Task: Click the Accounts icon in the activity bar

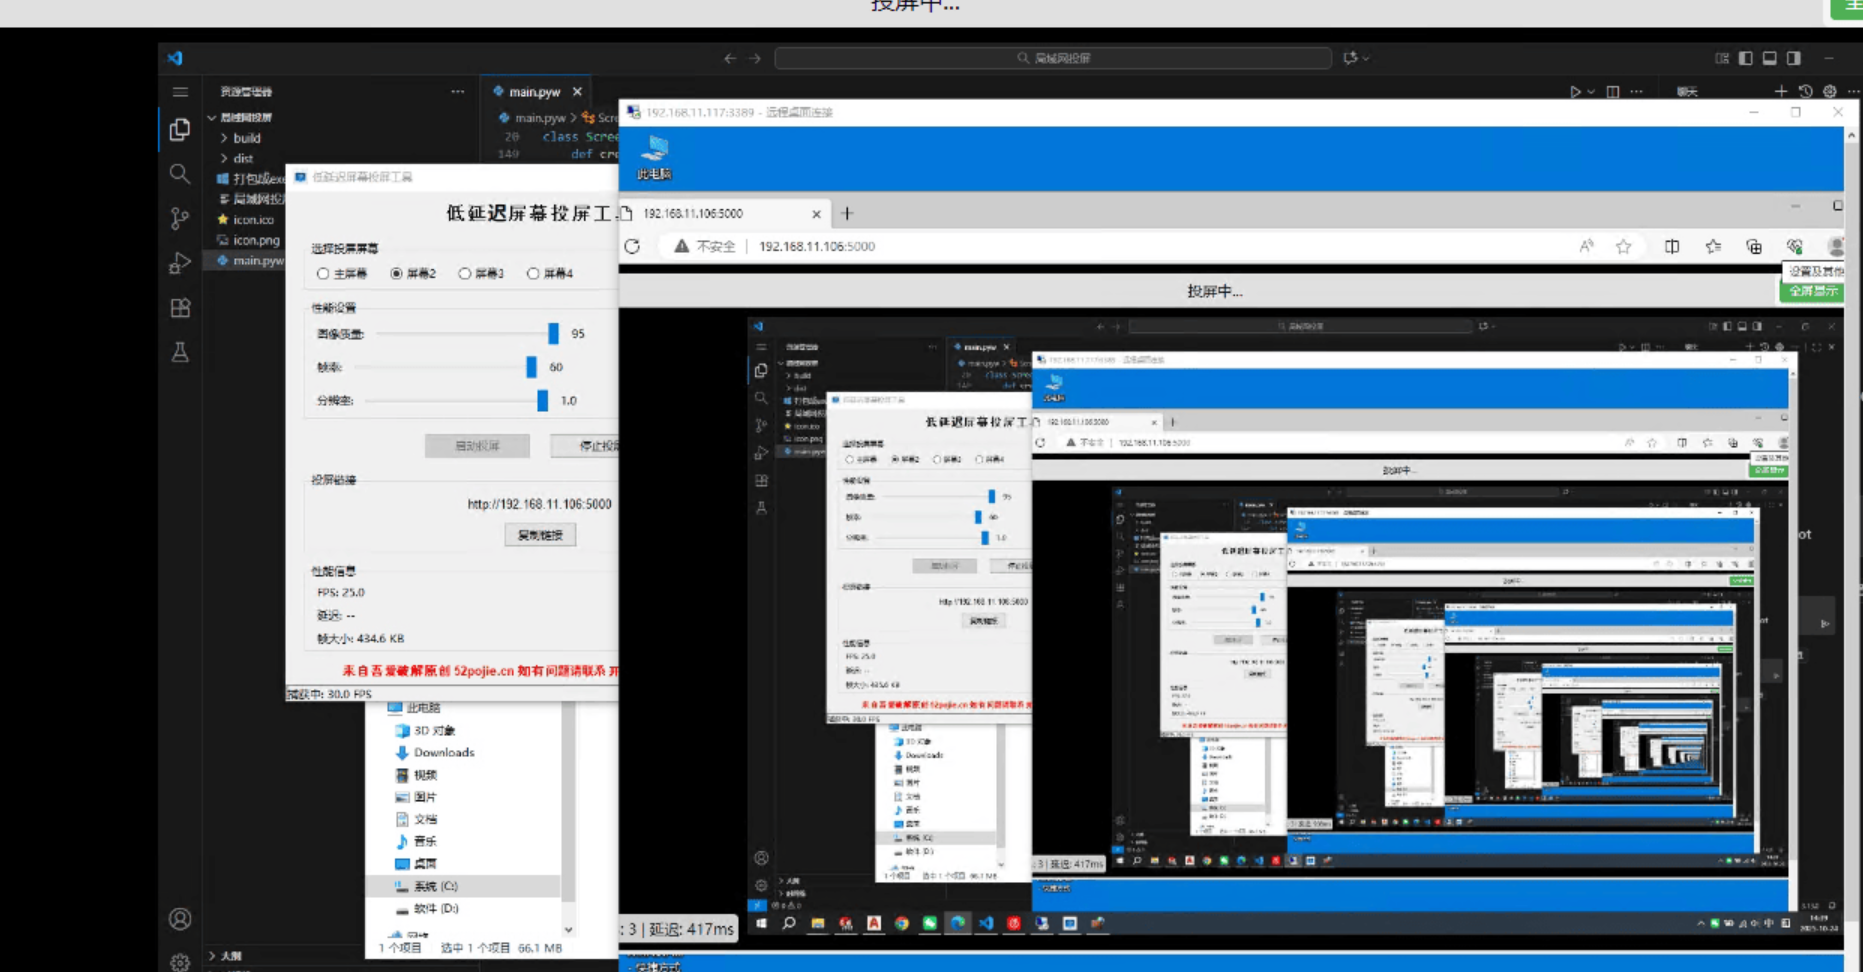Action: coord(180,918)
